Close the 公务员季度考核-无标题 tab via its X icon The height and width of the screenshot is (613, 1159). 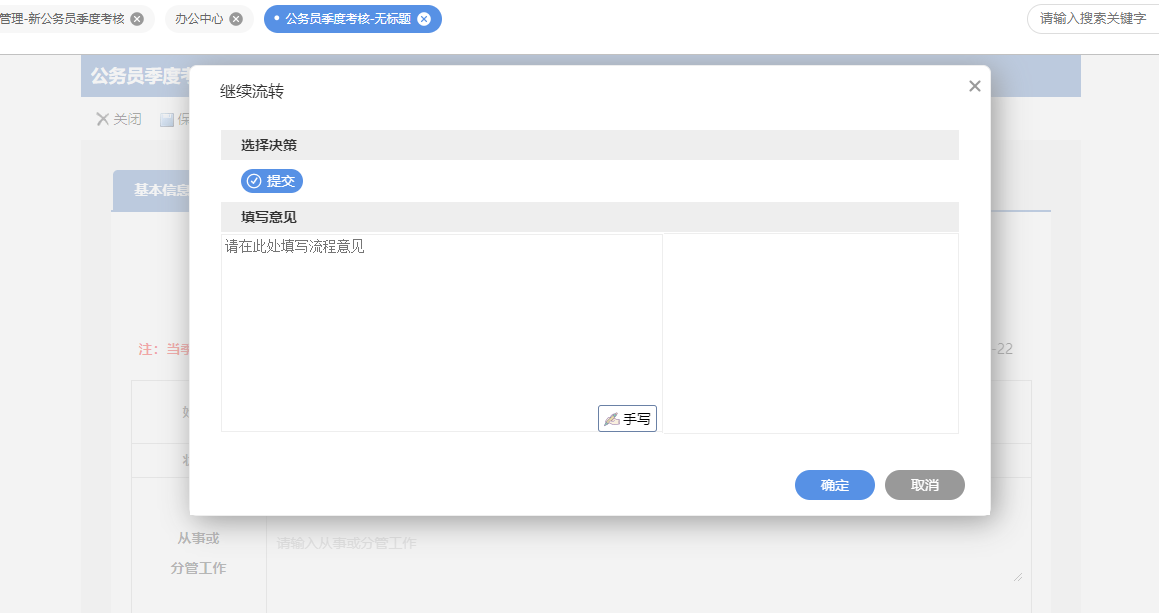[x=424, y=19]
